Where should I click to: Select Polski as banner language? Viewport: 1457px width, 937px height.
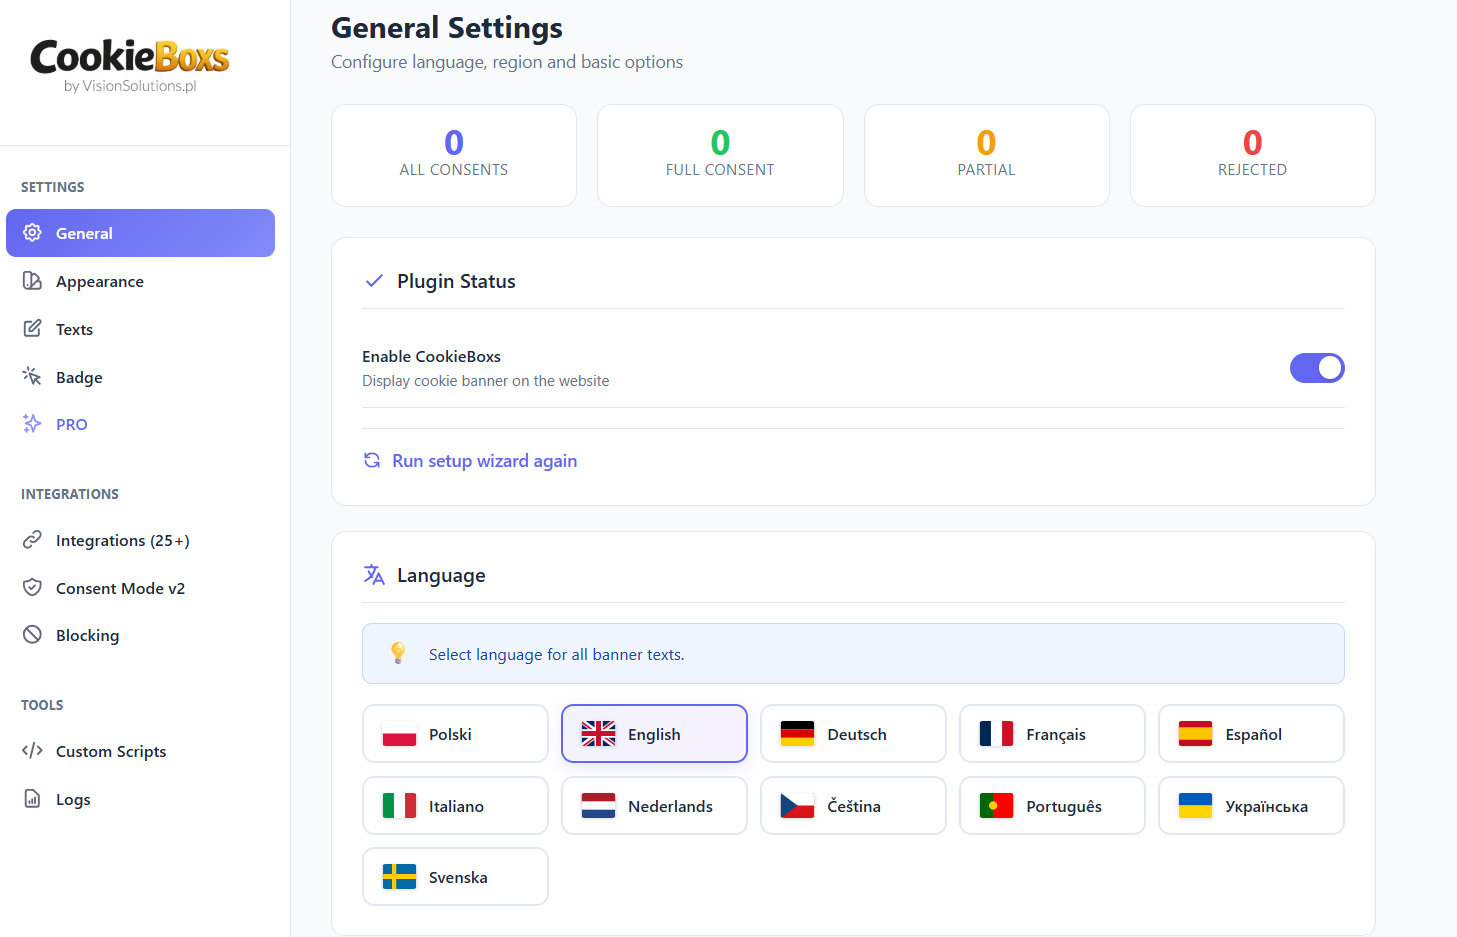tap(455, 733)
